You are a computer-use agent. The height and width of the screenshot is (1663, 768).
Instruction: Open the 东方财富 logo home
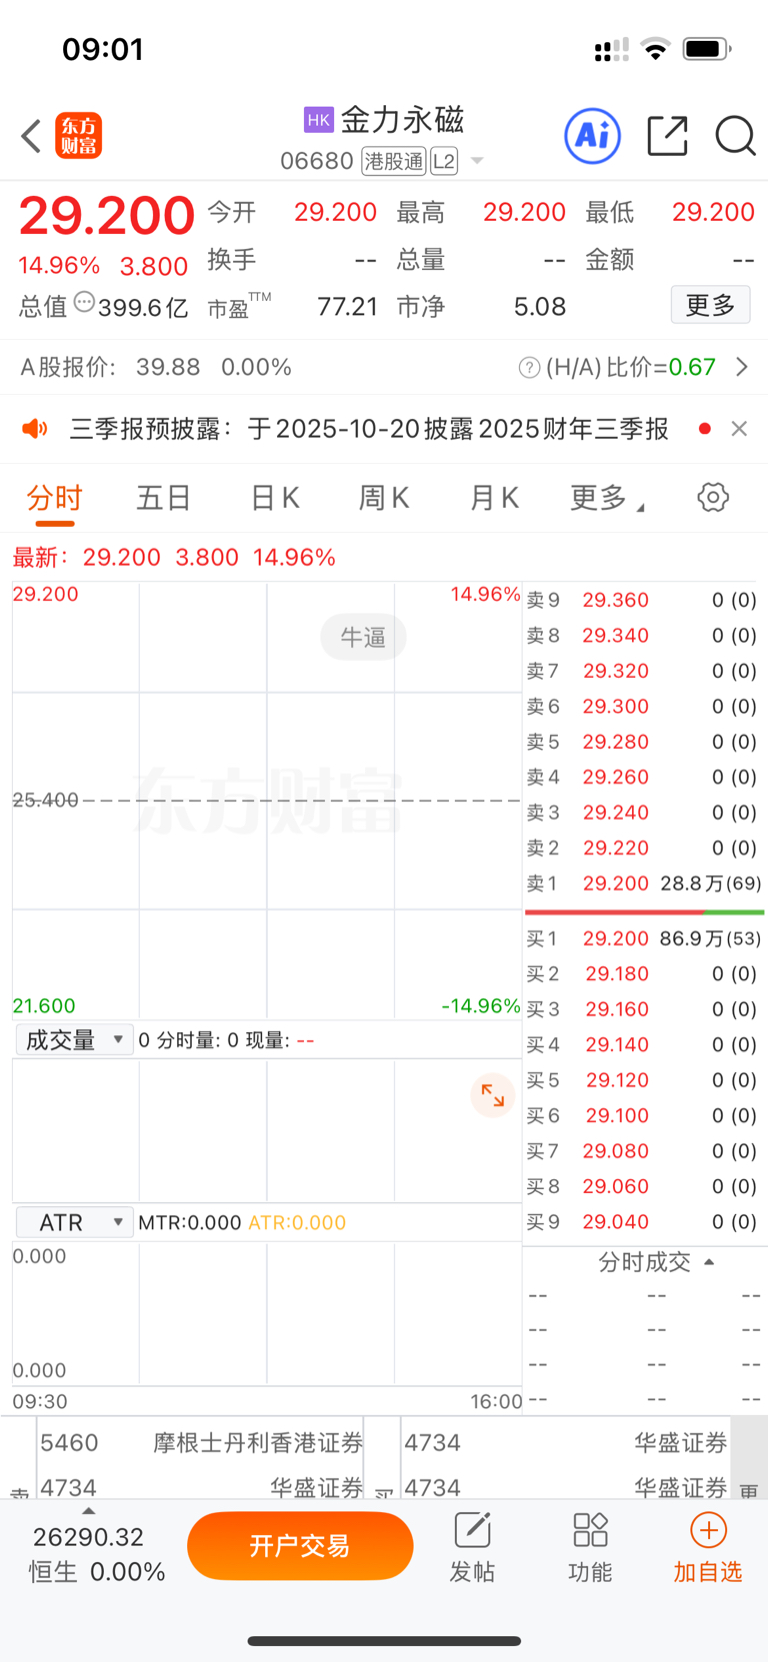78,136
